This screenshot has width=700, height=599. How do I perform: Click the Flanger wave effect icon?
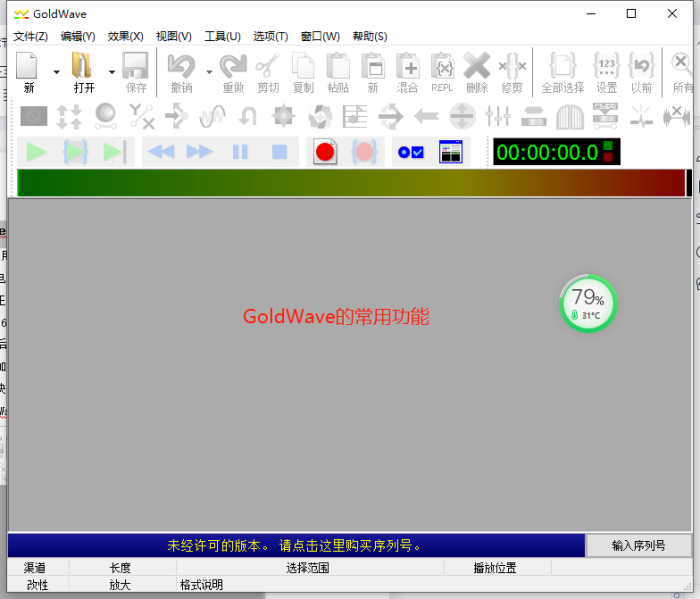[x=212, y=116]
